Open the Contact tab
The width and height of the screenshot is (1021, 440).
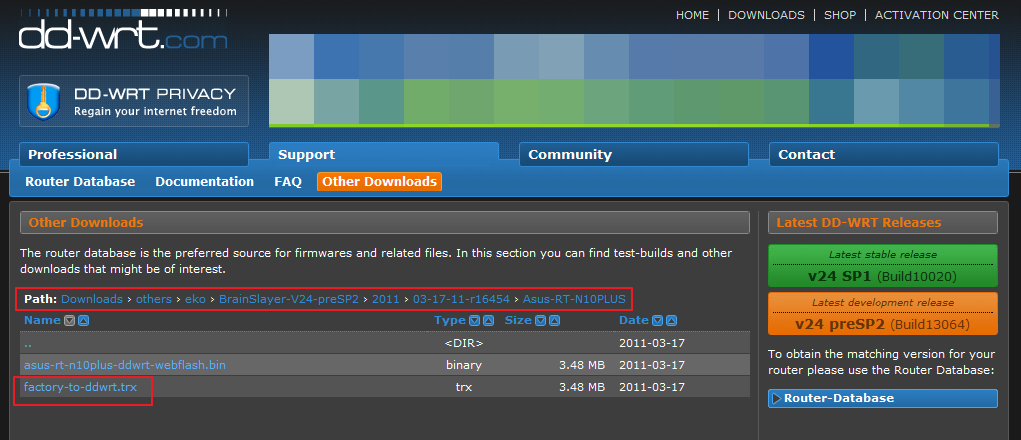point(884,154)
